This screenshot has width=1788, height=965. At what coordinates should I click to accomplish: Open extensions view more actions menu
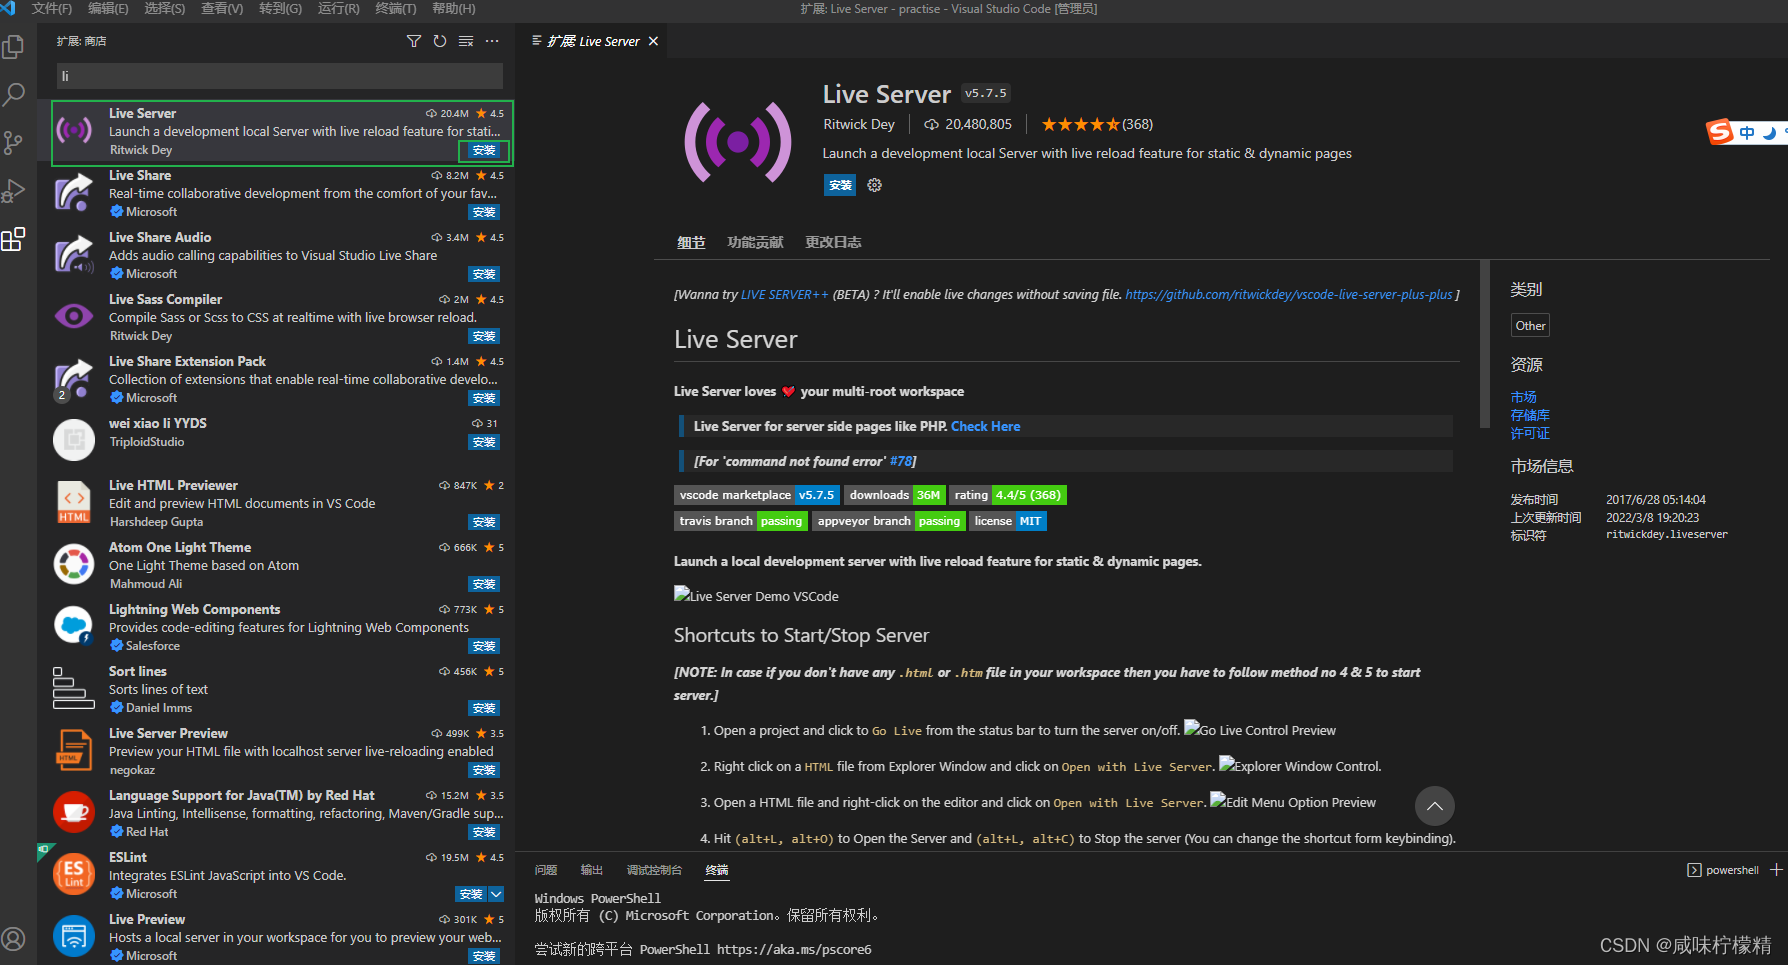[492, 41]
